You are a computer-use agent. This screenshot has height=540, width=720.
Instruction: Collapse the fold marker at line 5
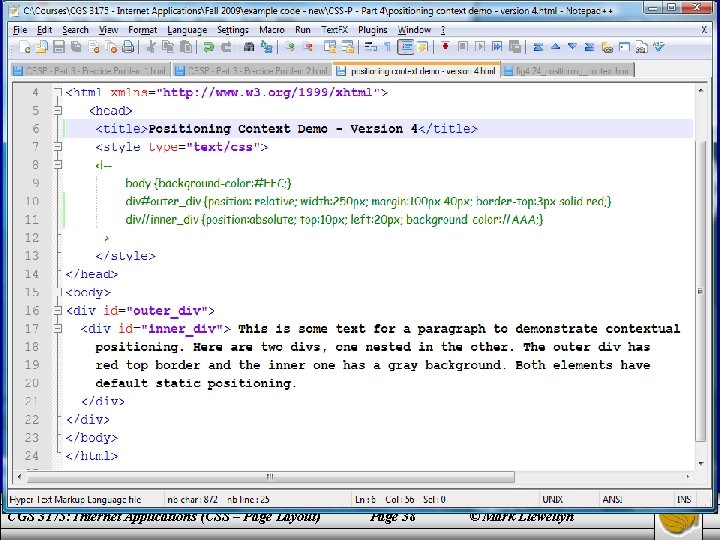click(58, 110)
